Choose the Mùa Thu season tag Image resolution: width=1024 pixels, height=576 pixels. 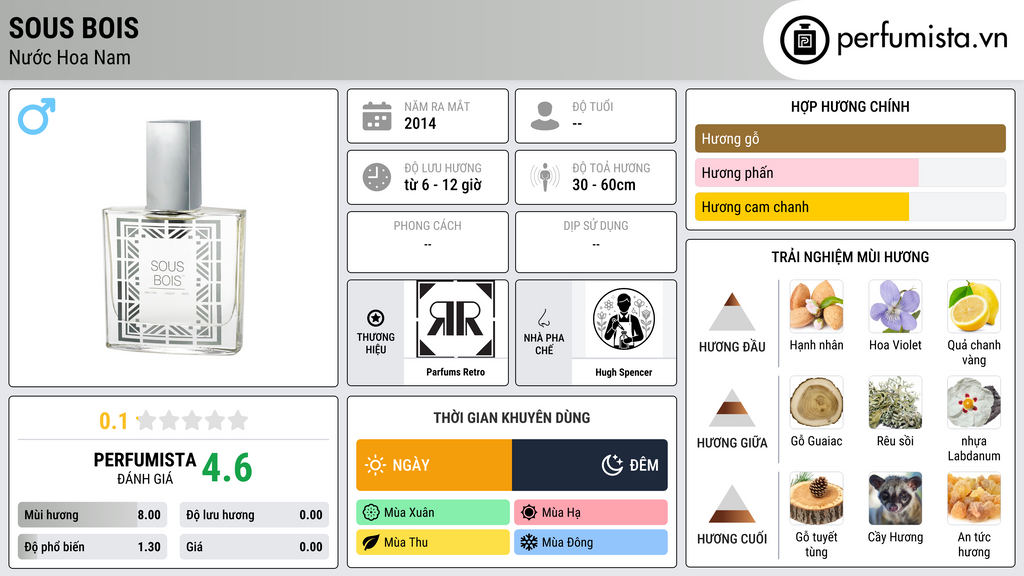[x=433, y=543]
